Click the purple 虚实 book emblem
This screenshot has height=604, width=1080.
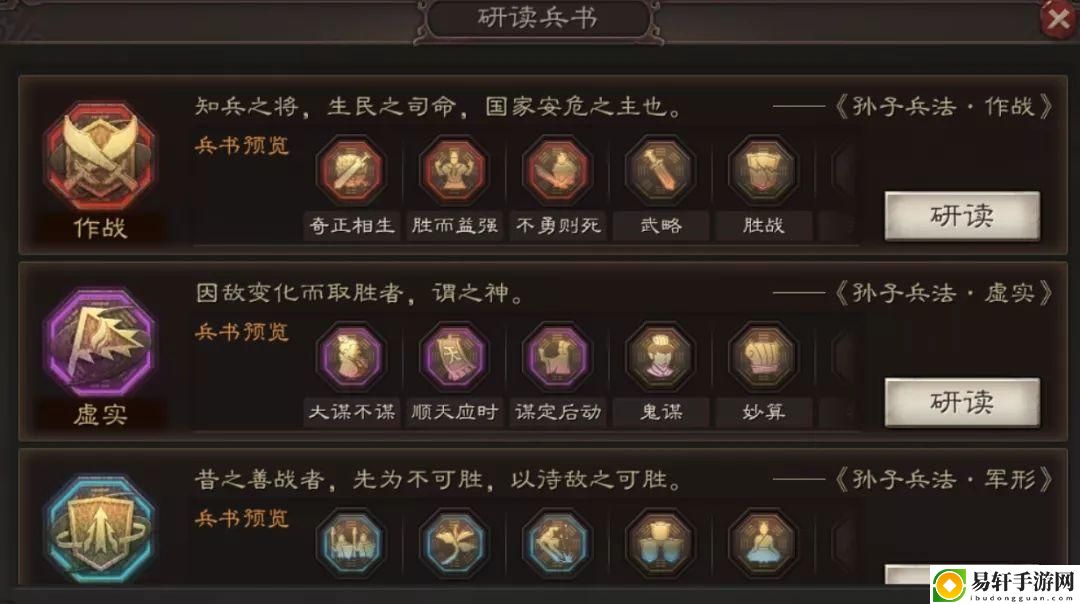[x=100, y=343]
